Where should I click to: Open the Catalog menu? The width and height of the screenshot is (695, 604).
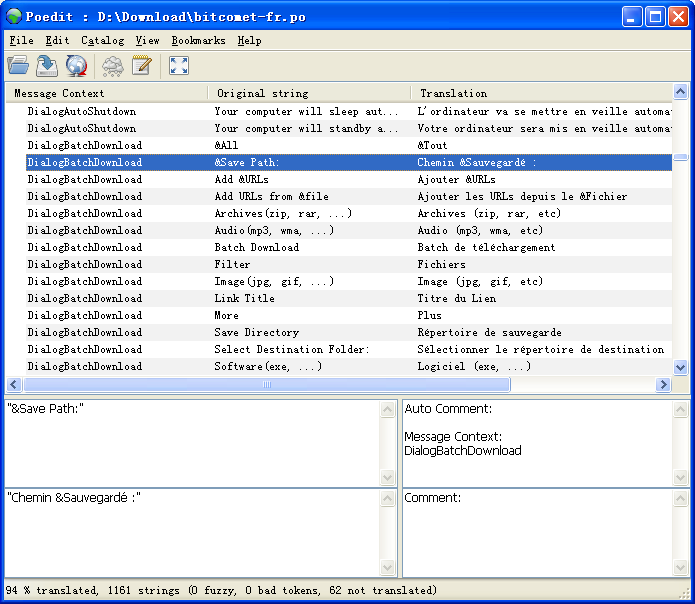click(x=103, y=41)
